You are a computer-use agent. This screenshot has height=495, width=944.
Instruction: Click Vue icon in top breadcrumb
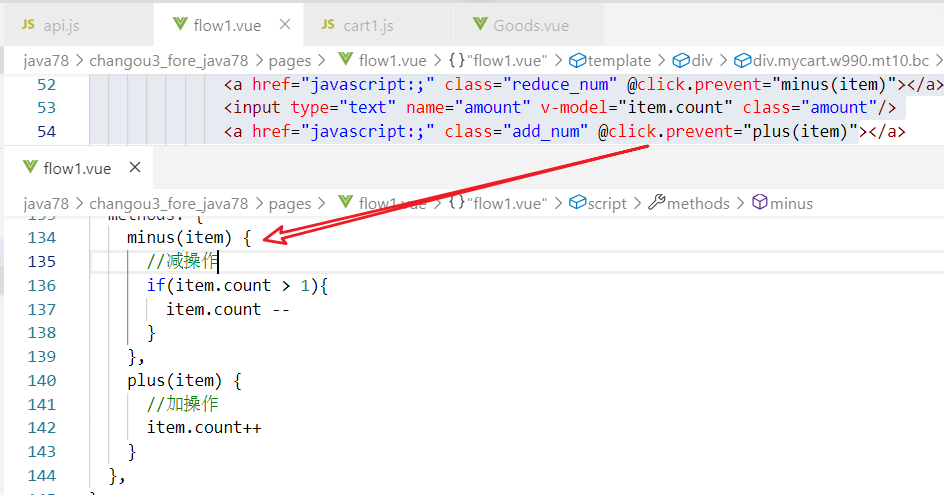tap(346, 60)
